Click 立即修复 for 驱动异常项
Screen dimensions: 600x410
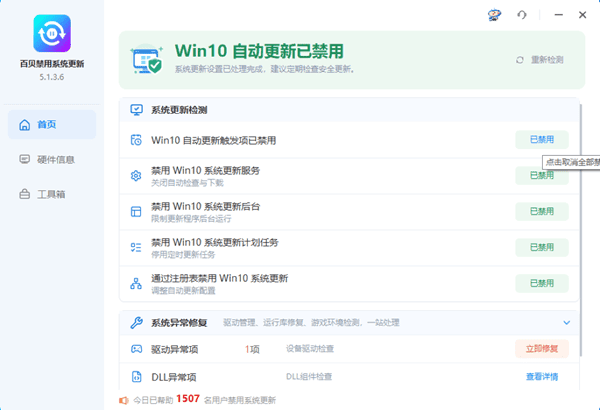(x=542, y=349)
